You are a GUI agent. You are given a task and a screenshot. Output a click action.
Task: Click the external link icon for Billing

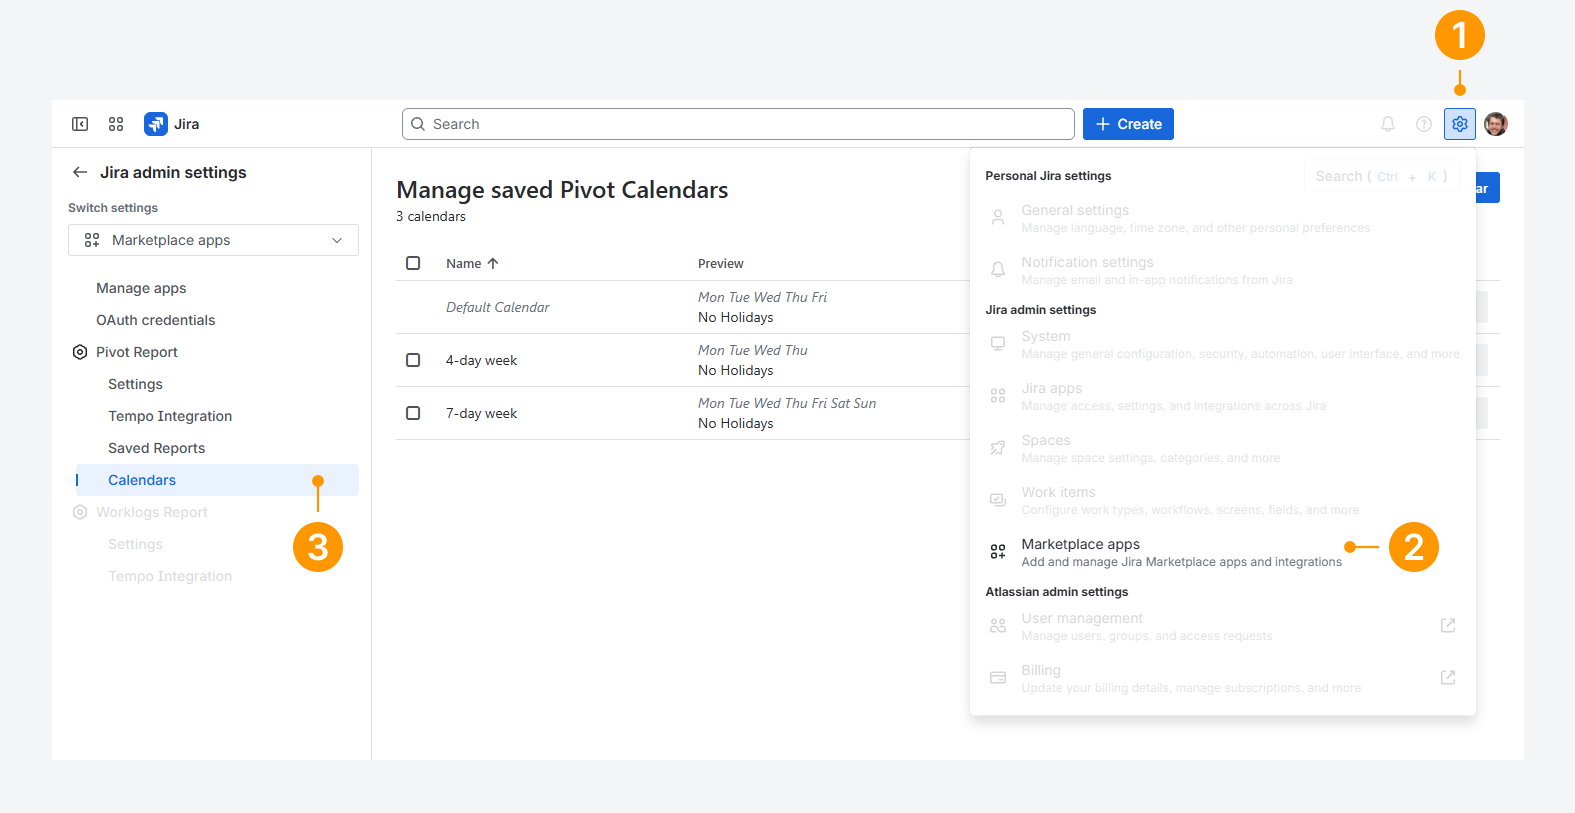[1448, 677]
